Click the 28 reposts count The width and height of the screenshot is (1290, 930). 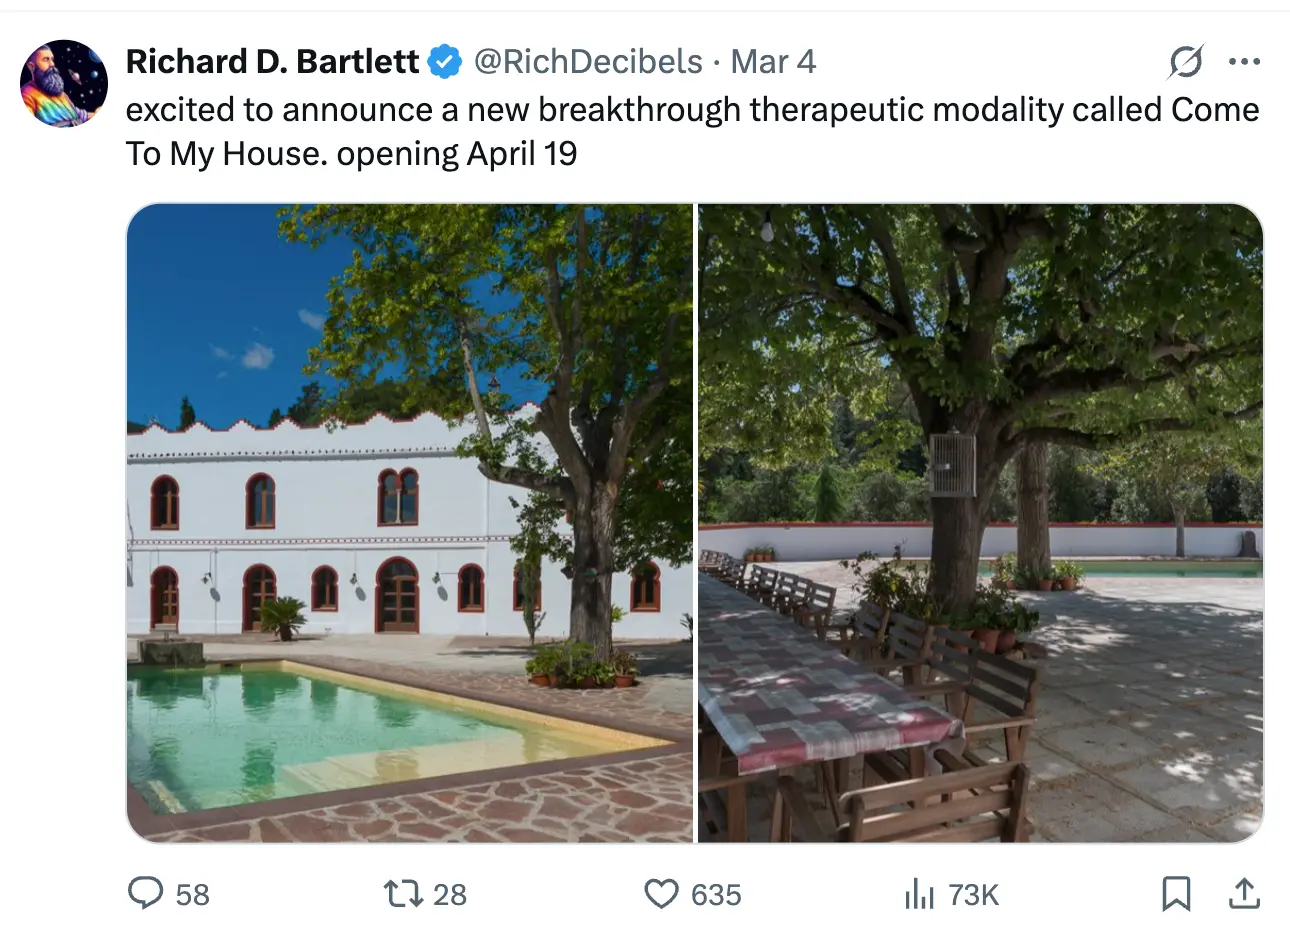(x=450, y=895)
